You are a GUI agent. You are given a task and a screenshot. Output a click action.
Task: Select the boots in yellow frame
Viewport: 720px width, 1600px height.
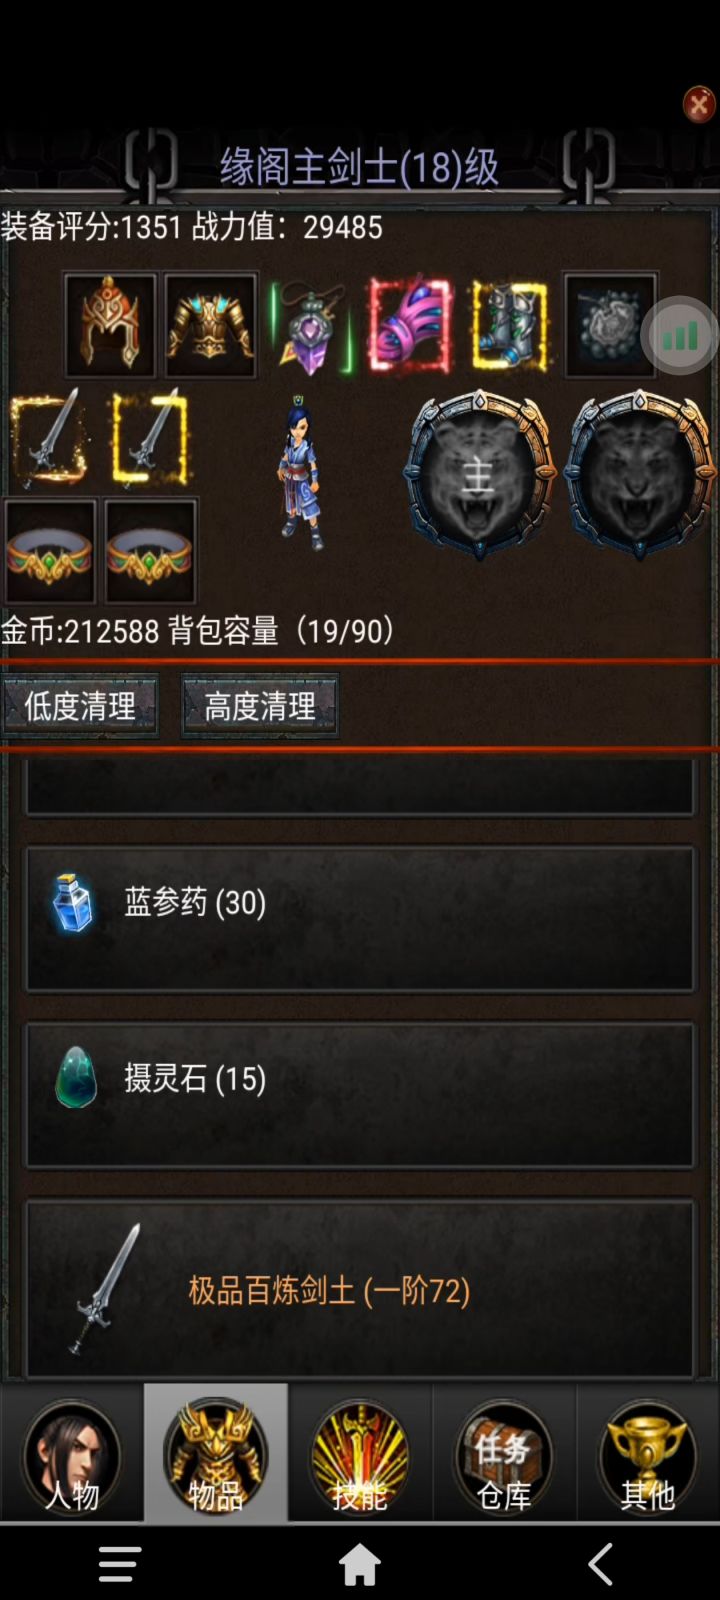(510, 326)
